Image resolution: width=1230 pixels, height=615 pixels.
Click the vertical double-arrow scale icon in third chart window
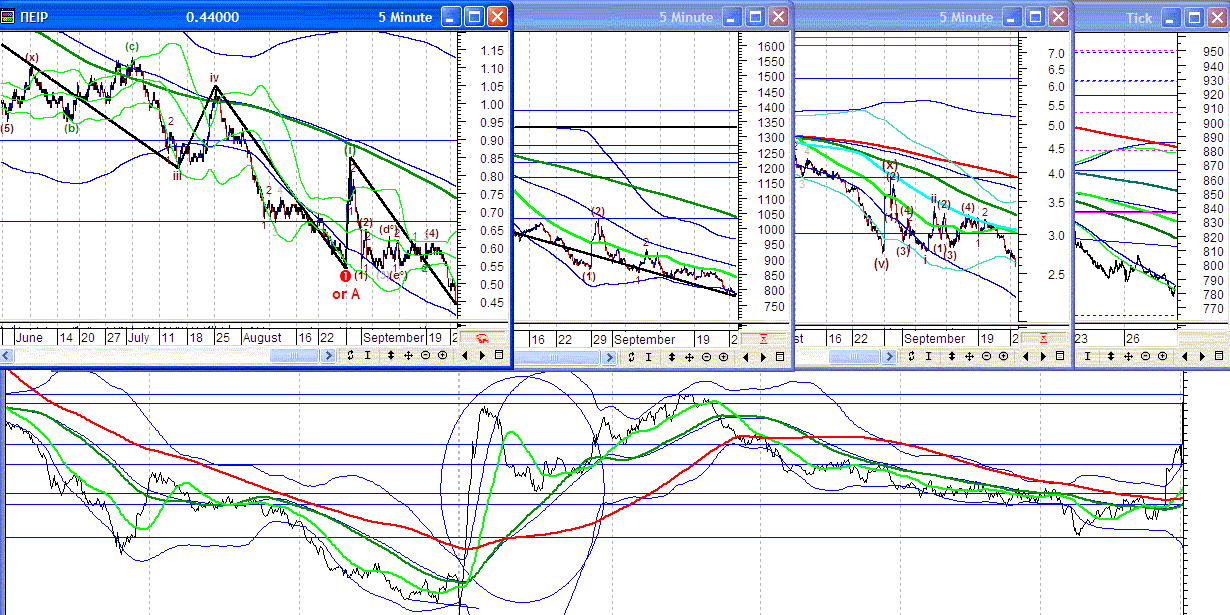pos(952,356)
